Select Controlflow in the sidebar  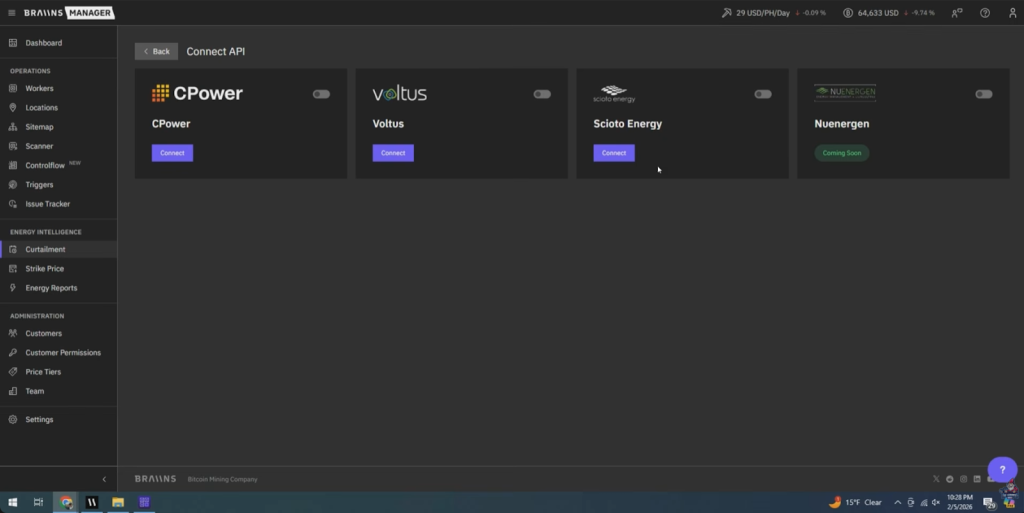point(45,166)
